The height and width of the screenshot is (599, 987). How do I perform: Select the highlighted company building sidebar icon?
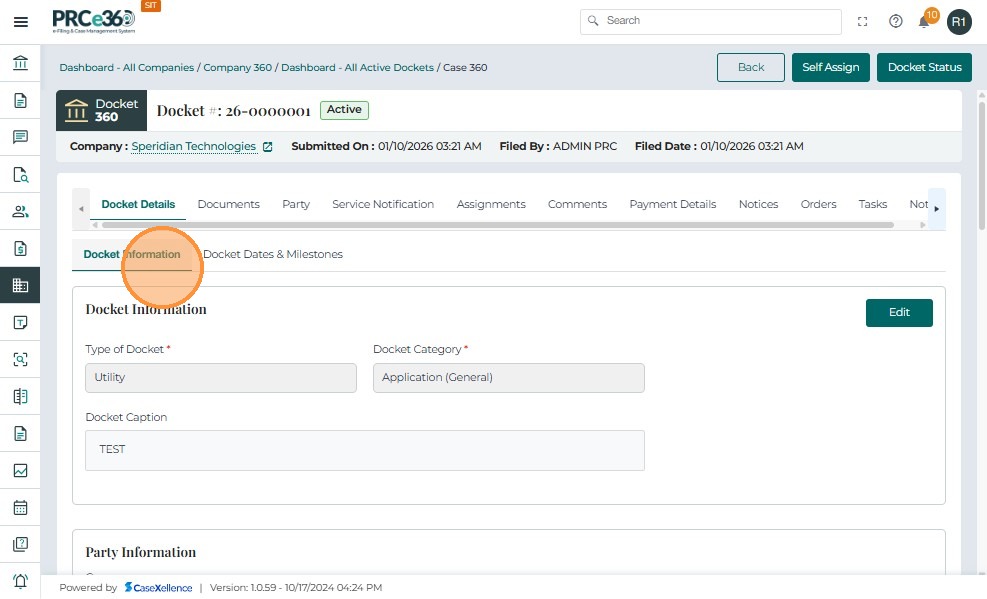tap(20, 285)
